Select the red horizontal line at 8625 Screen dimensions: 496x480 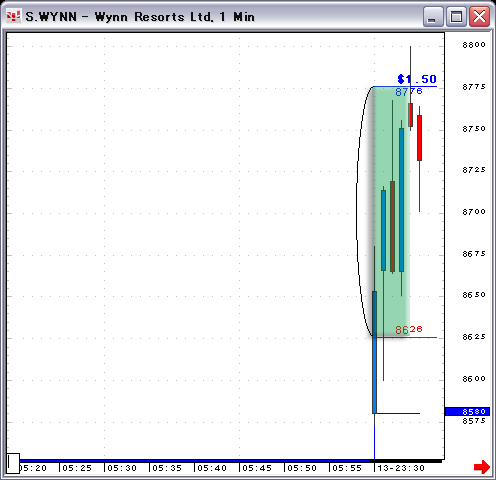(x=406, y=338)
